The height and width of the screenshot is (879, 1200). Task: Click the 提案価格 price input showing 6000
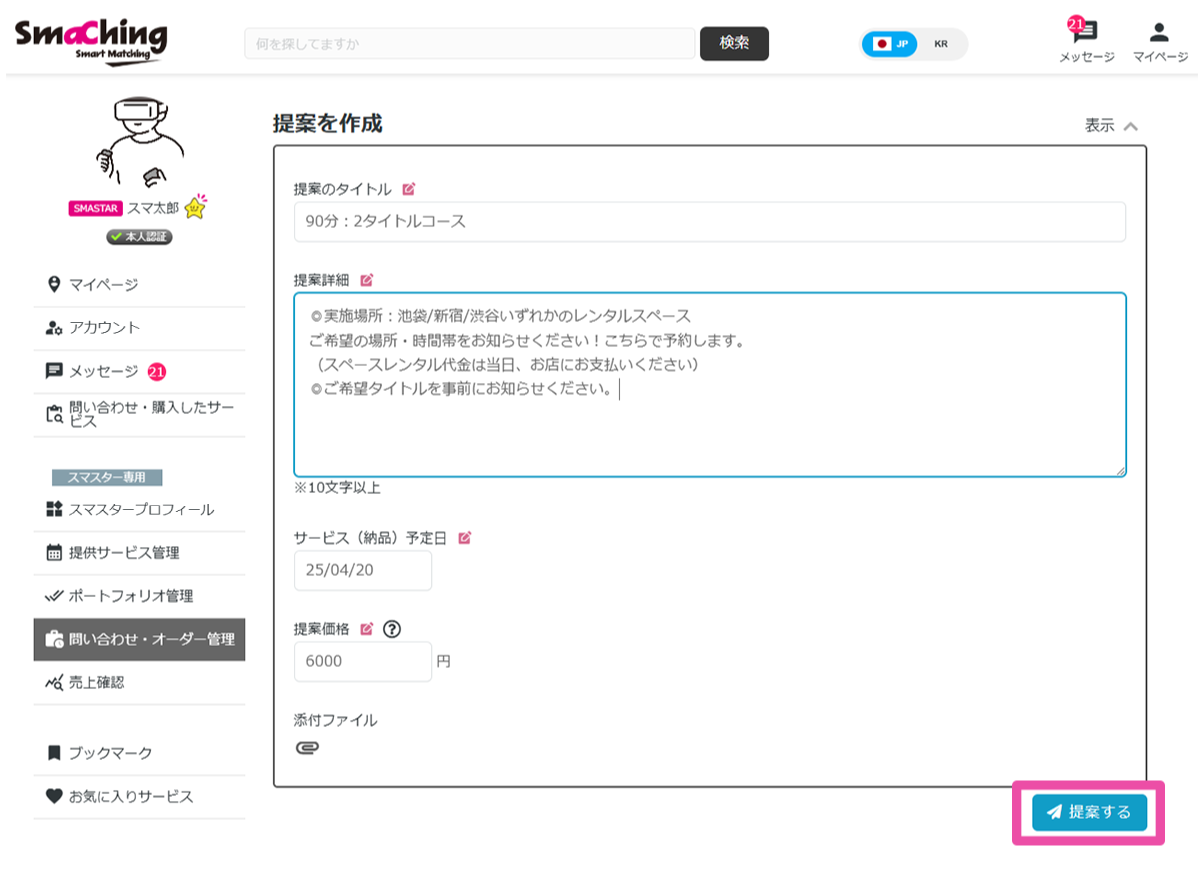362,661
